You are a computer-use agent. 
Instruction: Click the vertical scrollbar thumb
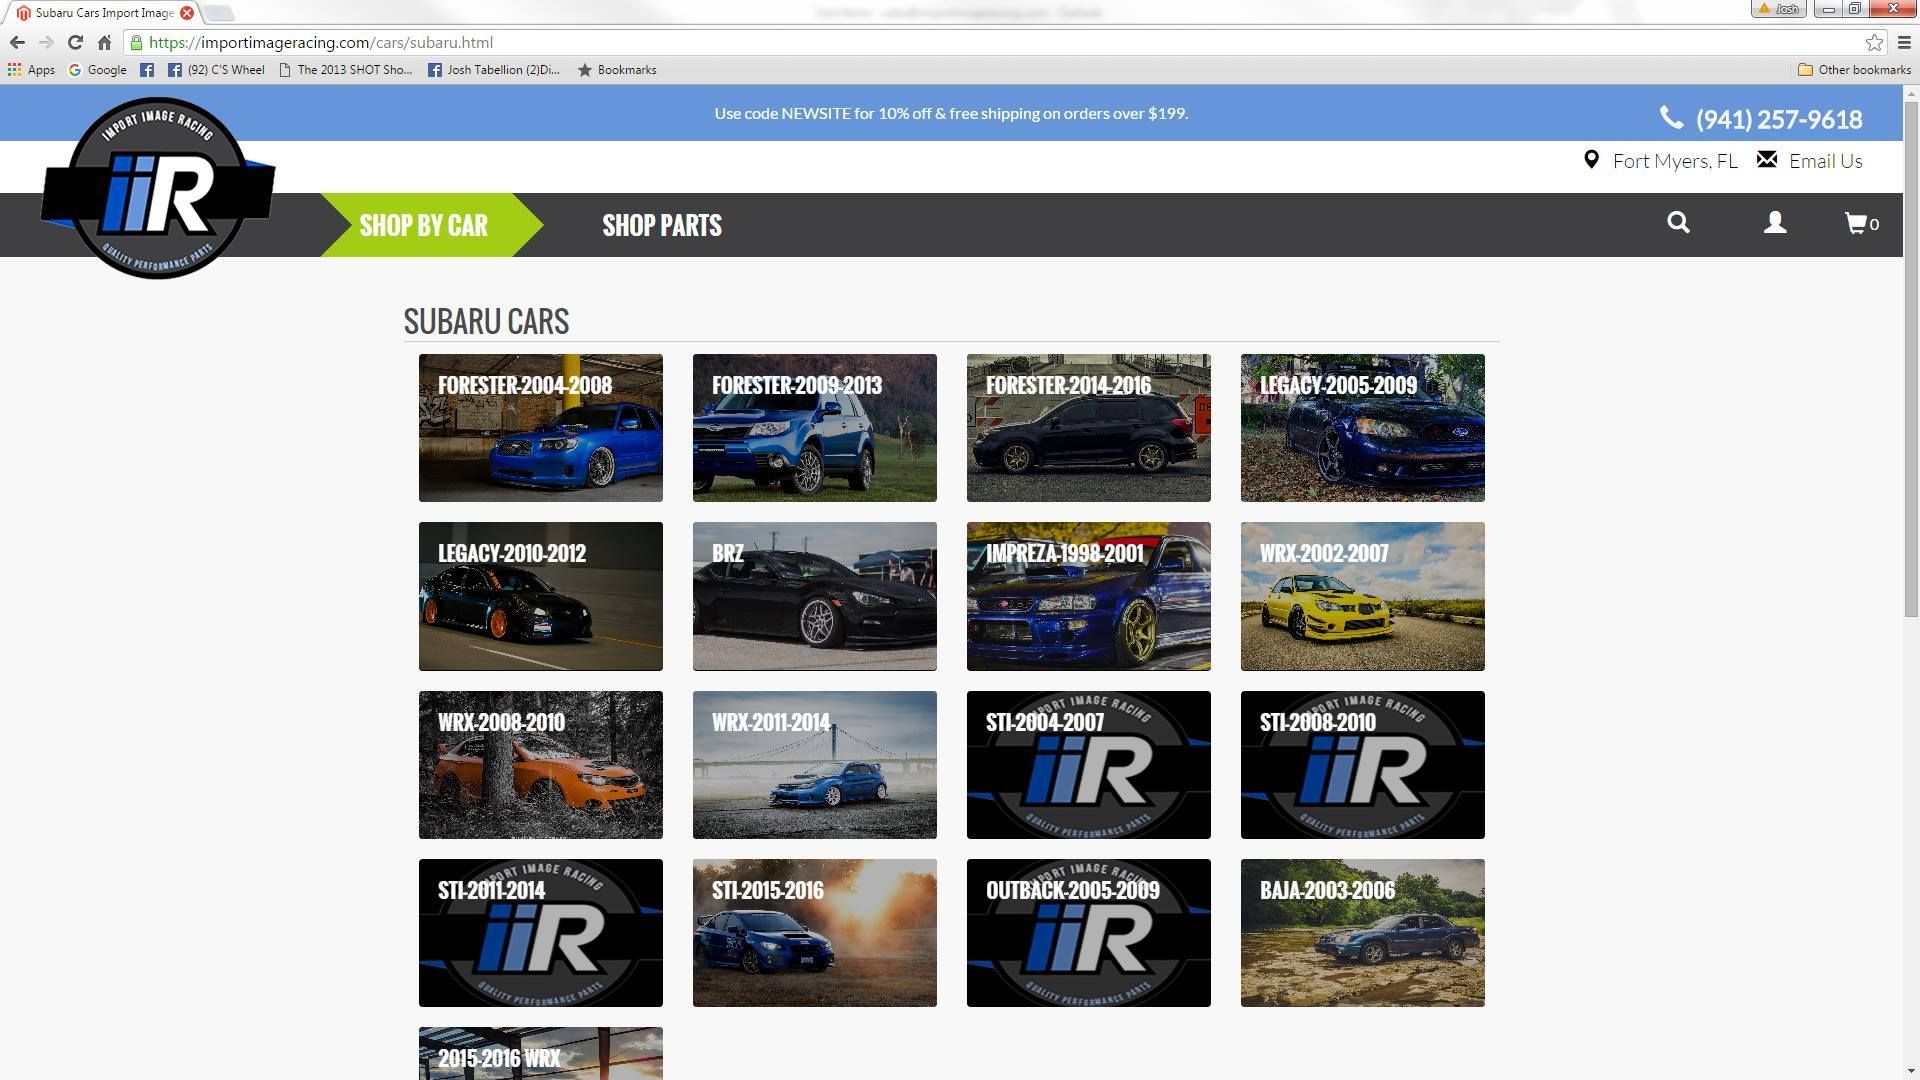click(x=1911, y=360)
